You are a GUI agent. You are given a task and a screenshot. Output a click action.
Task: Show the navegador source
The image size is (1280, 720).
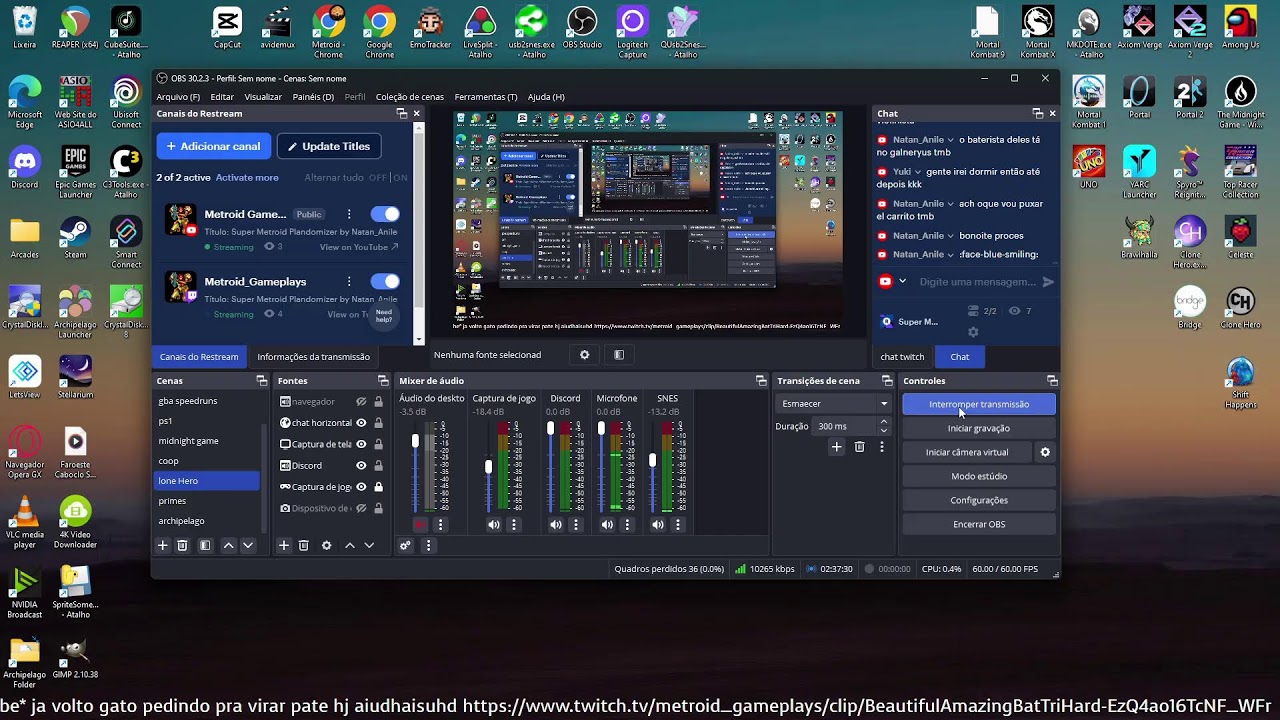coord(361,402)
